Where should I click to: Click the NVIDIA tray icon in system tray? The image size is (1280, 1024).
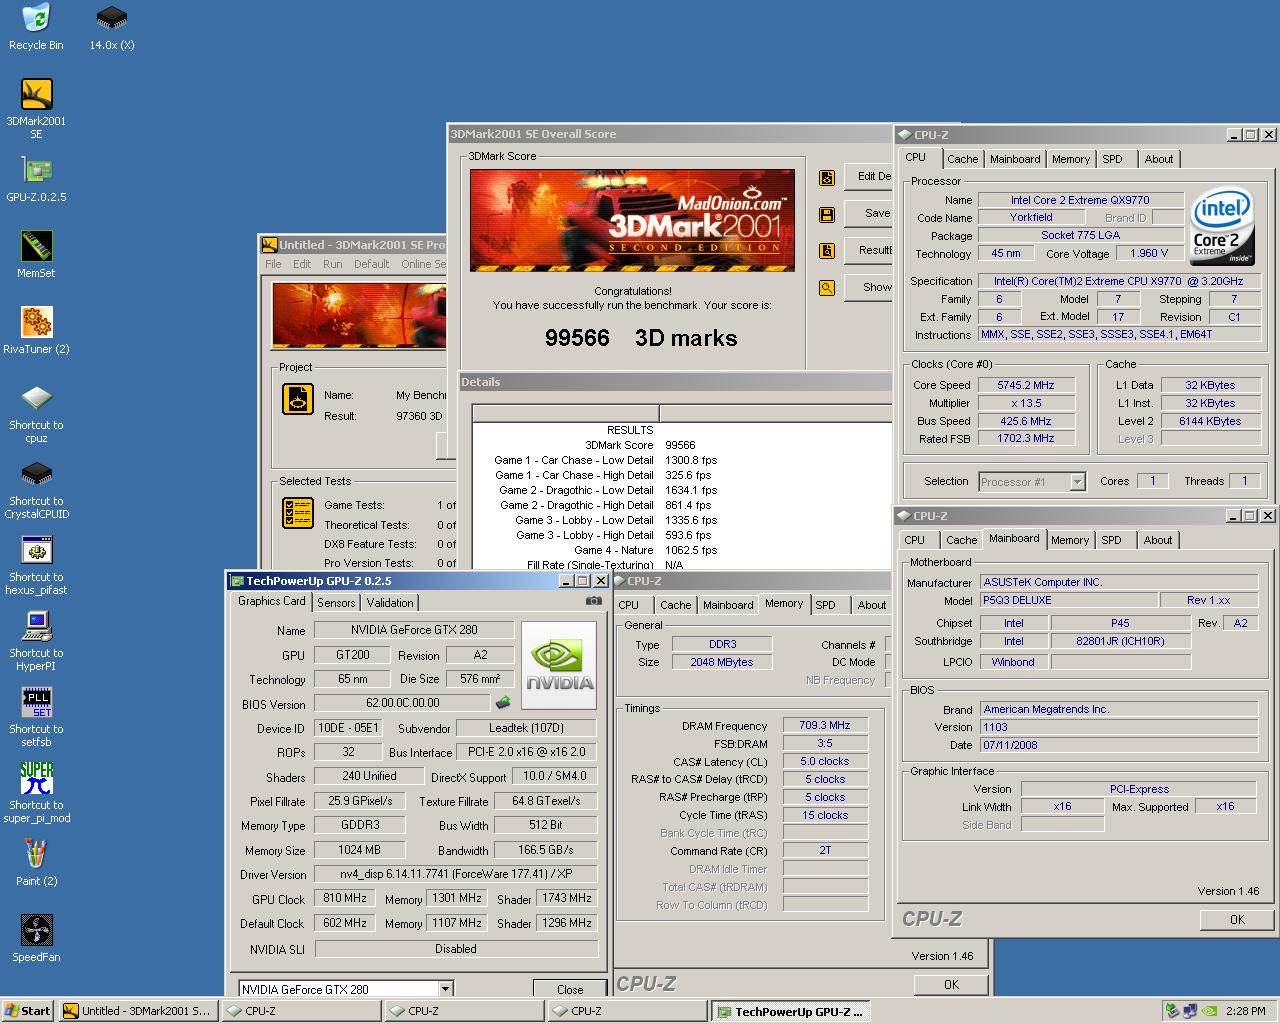point(1210,1011)
